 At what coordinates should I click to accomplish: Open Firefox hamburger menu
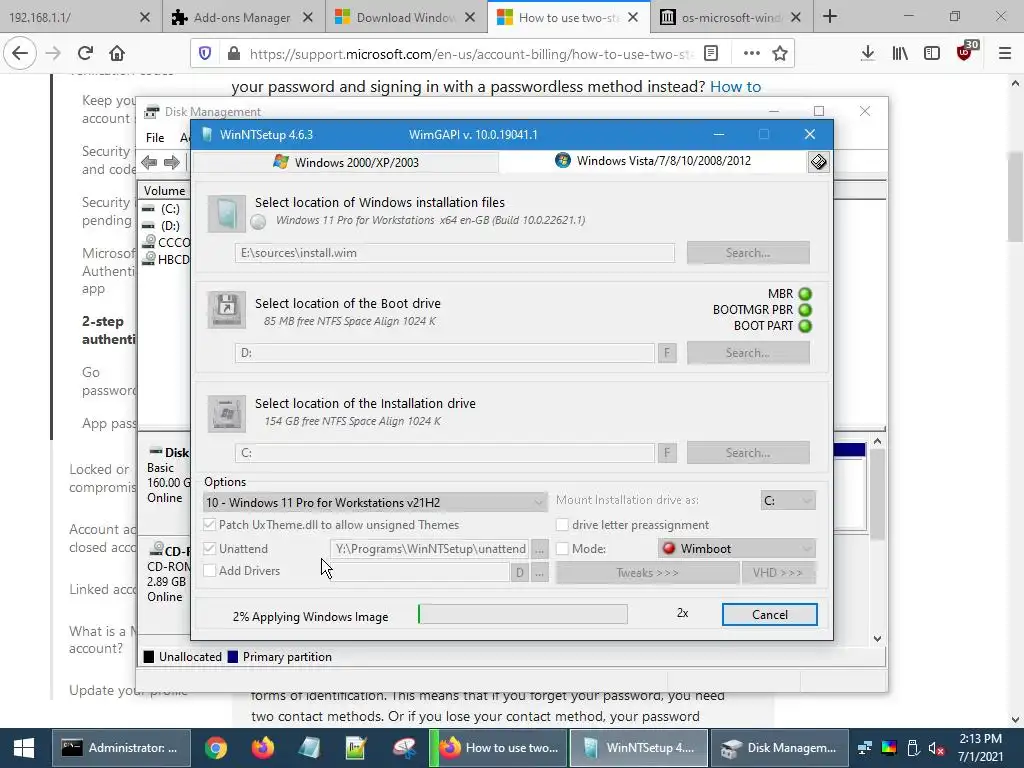click(x=1005, y=54)
